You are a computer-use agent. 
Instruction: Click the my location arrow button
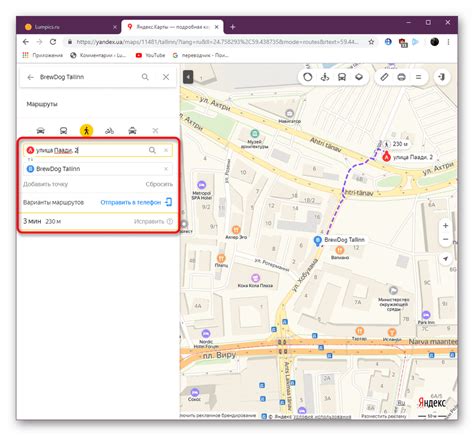(445, 259)
